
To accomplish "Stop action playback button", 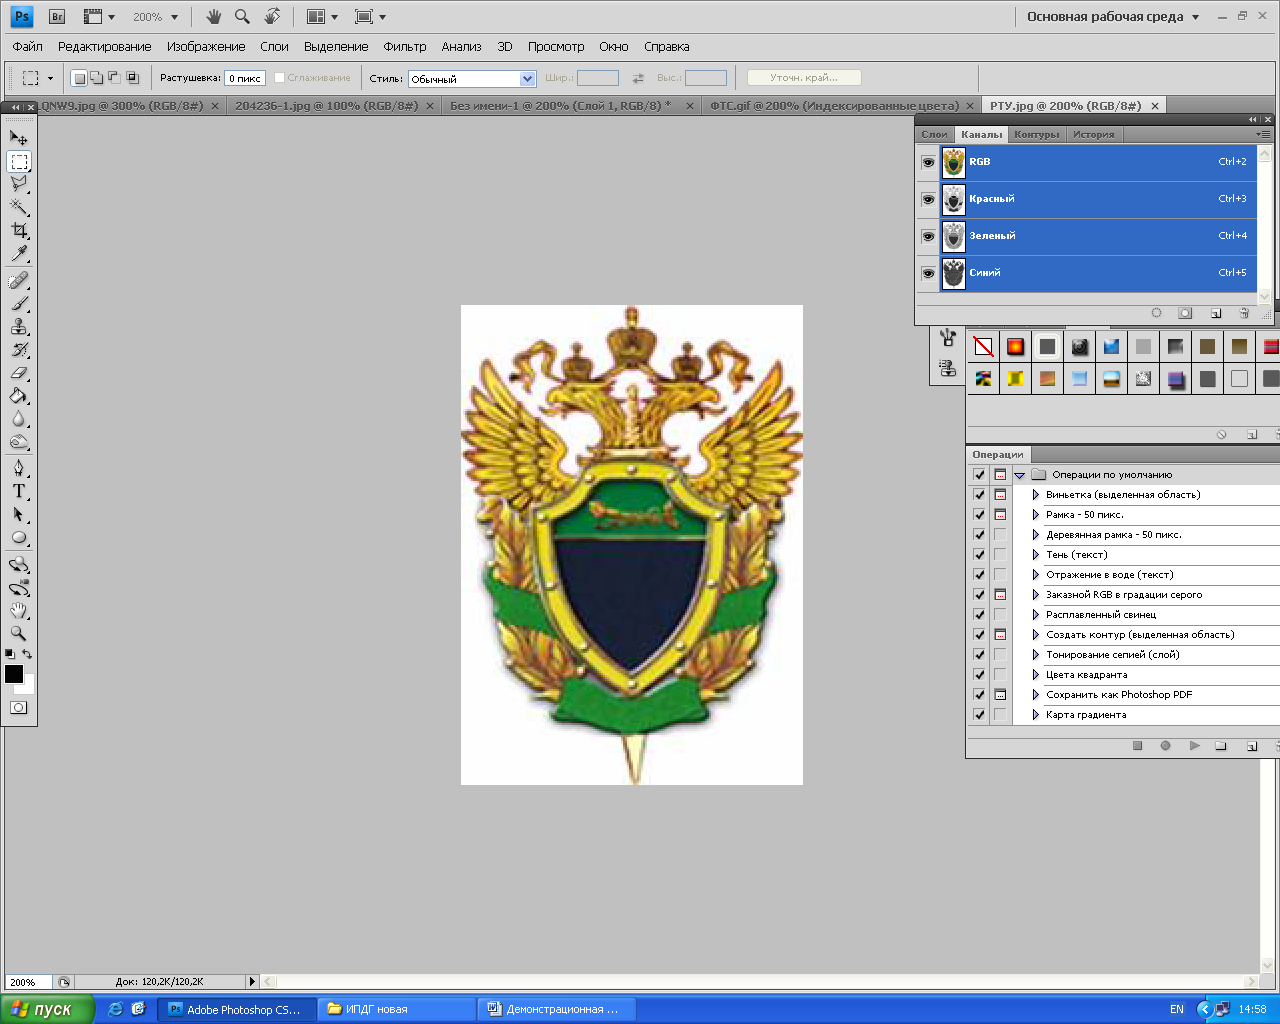I will pyautogui.click(x=1137, y=746).
